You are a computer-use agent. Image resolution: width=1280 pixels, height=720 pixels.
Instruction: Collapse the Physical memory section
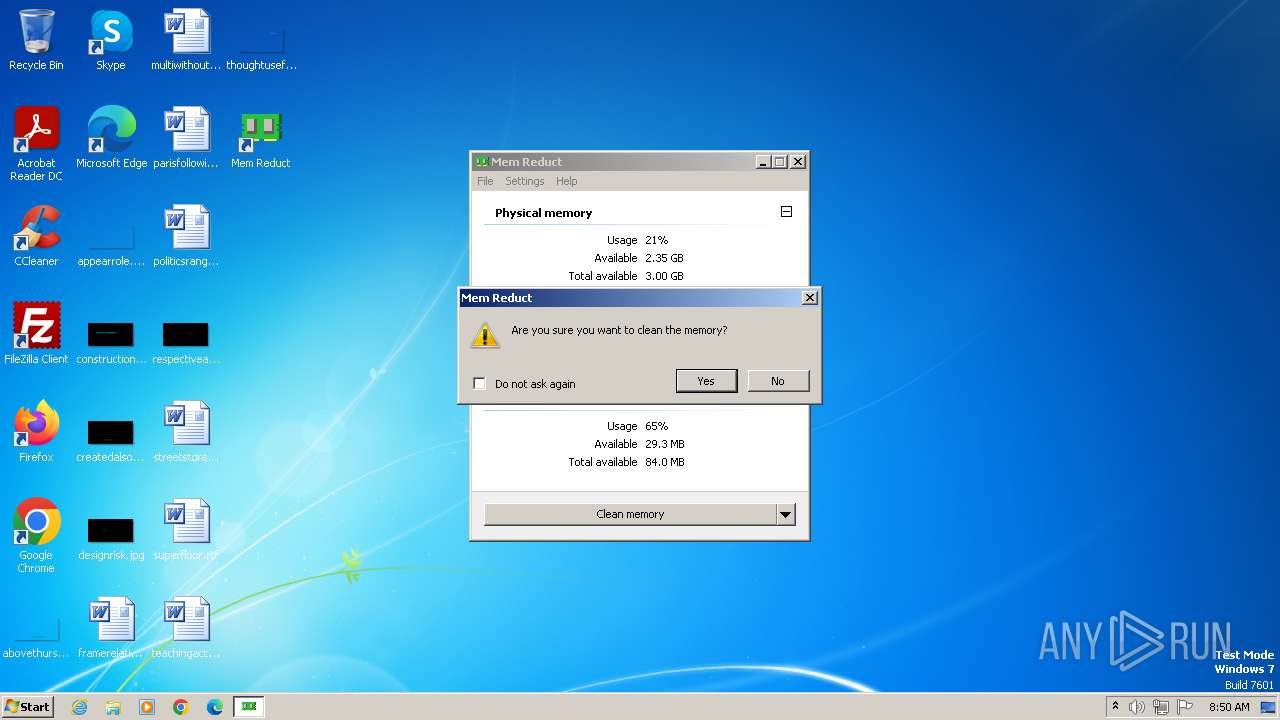coord(786,212)
